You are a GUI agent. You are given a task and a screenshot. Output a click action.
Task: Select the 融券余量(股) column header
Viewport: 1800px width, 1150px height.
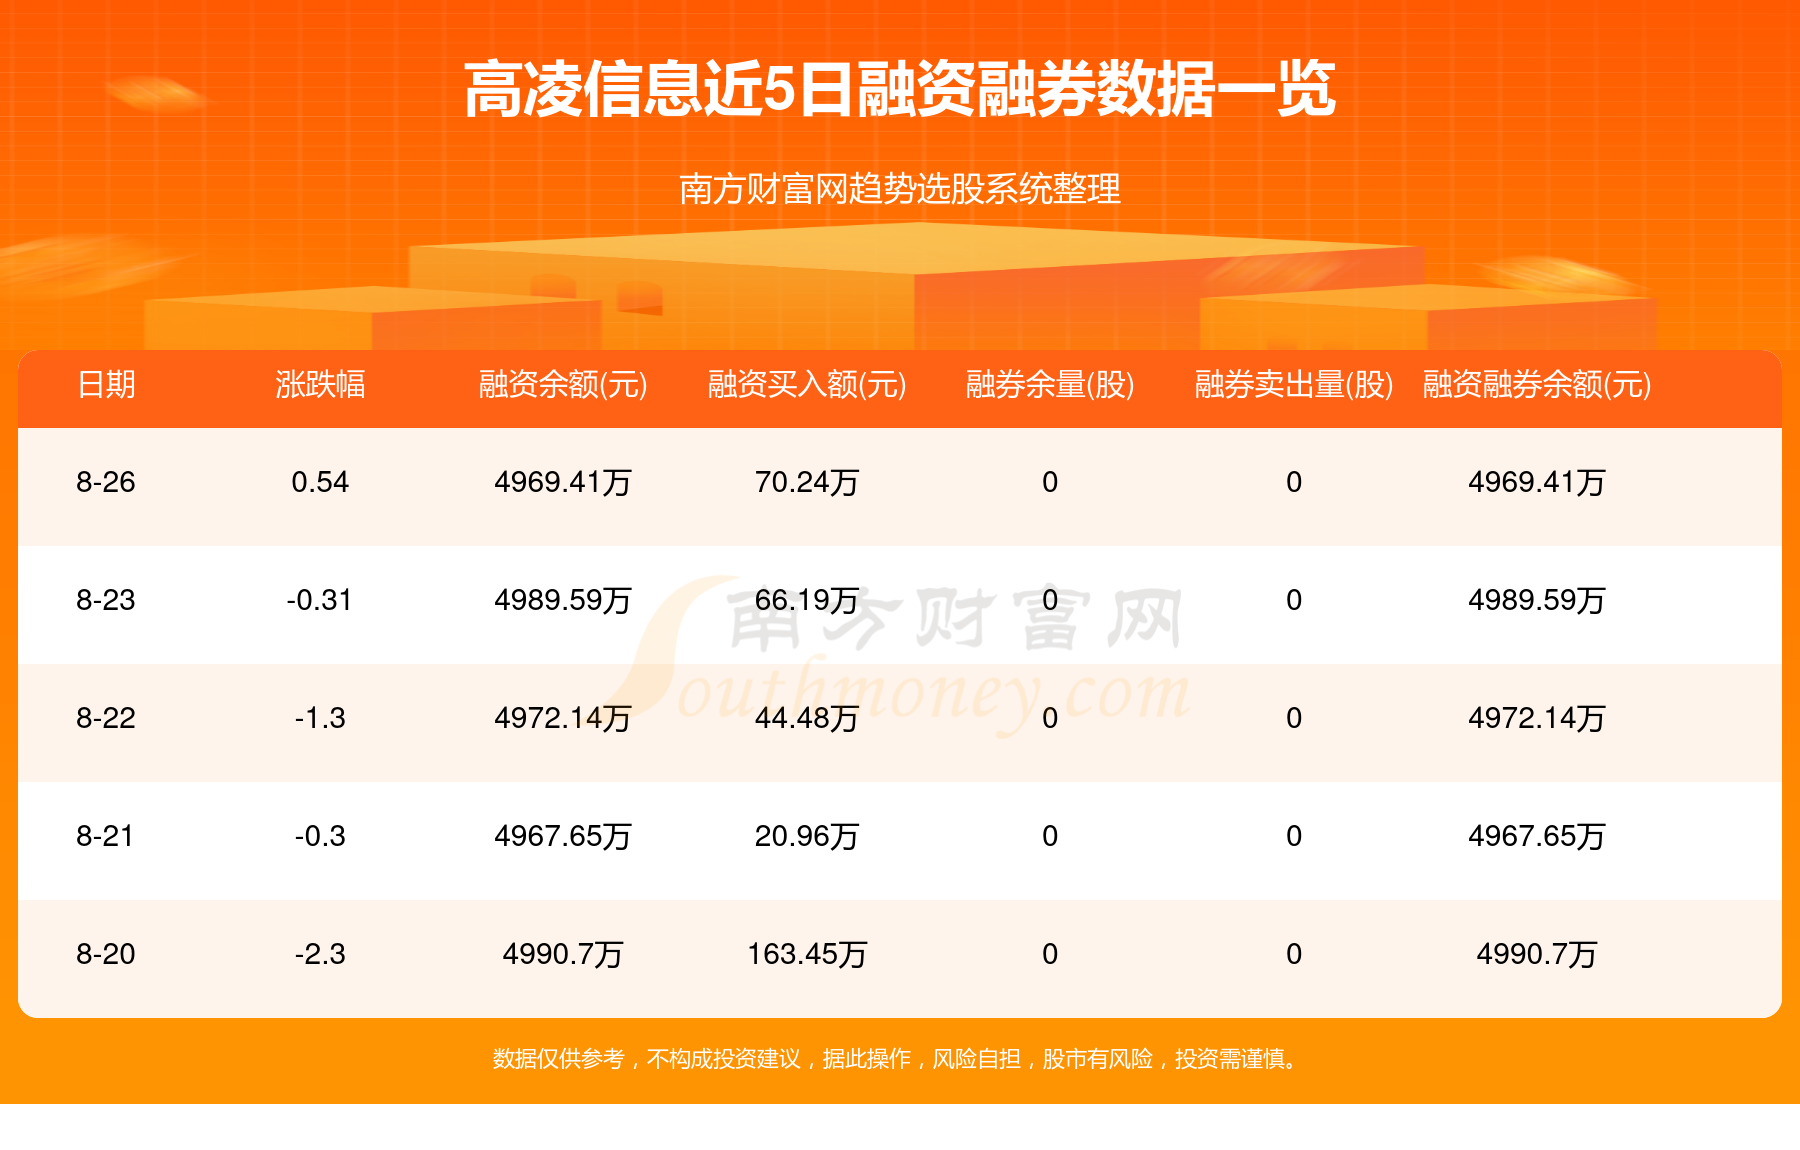tap(1050, 384)
